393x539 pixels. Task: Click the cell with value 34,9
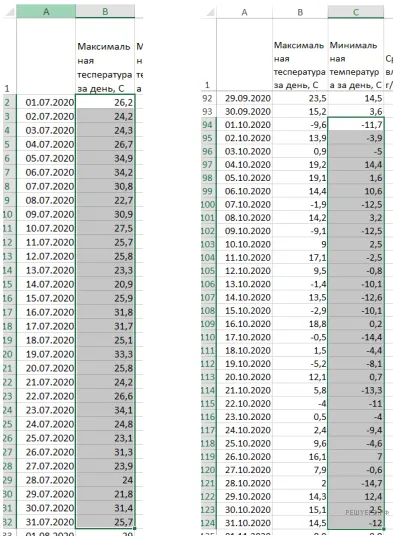pos(105,158)
